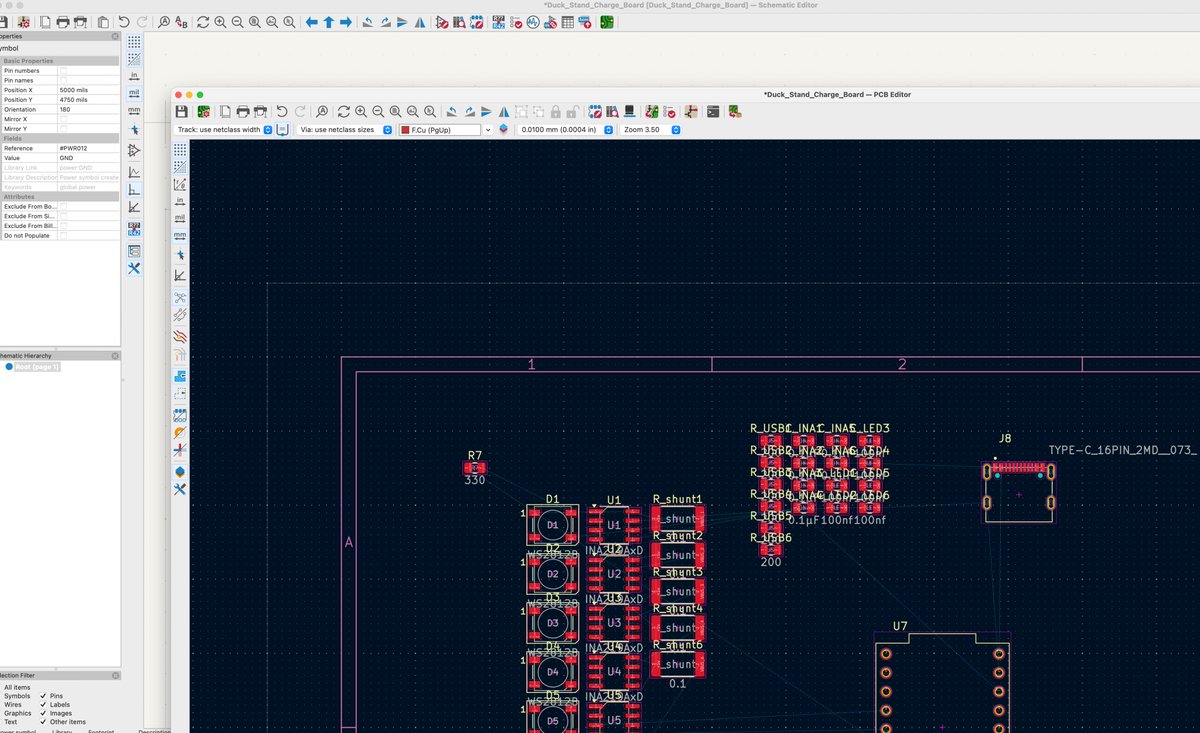Viewport: 1200px width, 733px height.
Task: Select Root page 1 in Schematic Hierarchy
Action: point(37,367)
